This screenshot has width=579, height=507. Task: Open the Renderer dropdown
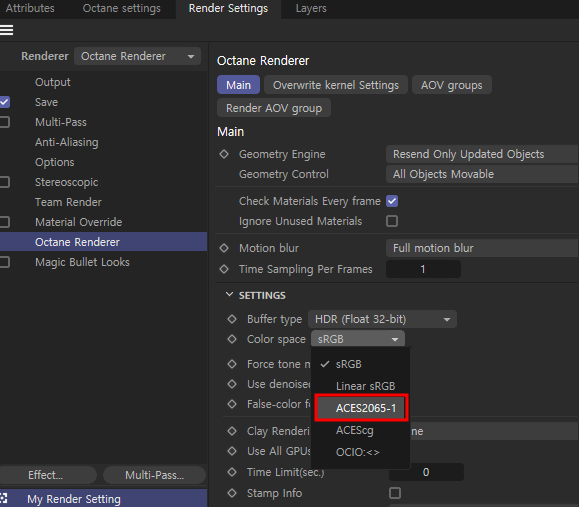tap(137, 56)
